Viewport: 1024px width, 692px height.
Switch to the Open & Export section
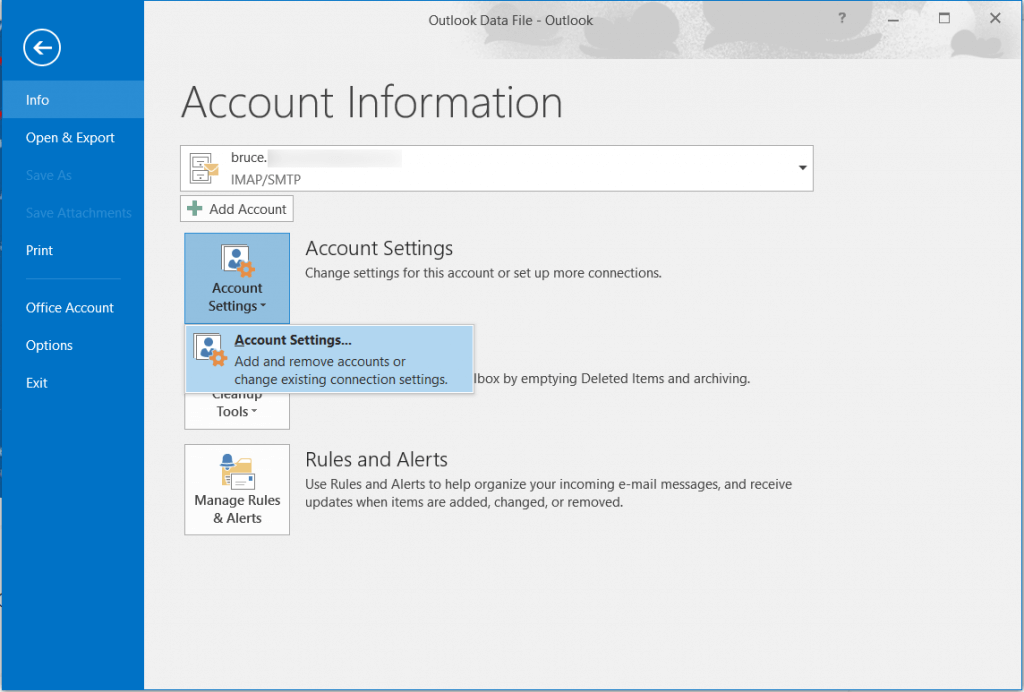click(x=69, y=137)
